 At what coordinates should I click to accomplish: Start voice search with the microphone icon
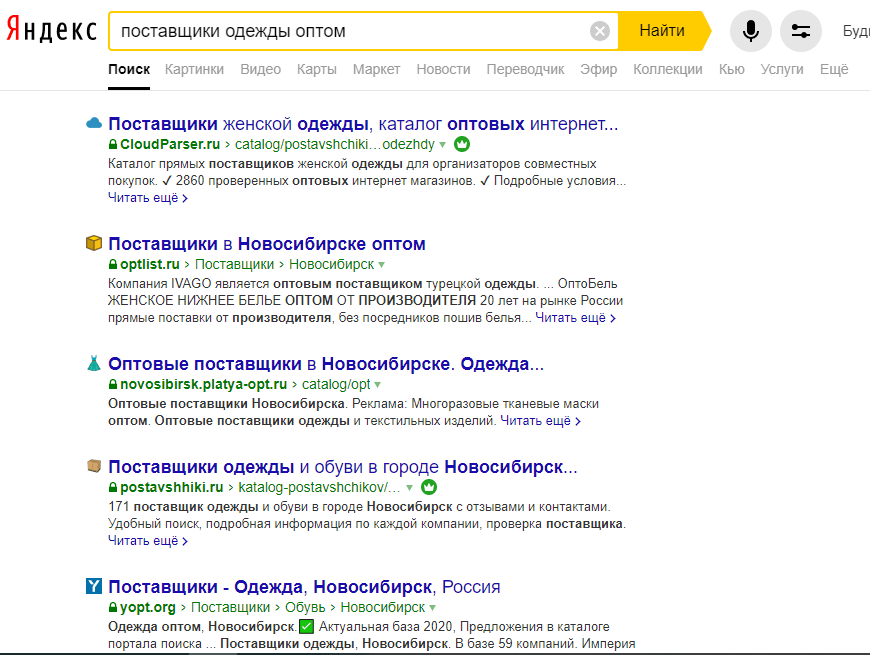point(750,31)
